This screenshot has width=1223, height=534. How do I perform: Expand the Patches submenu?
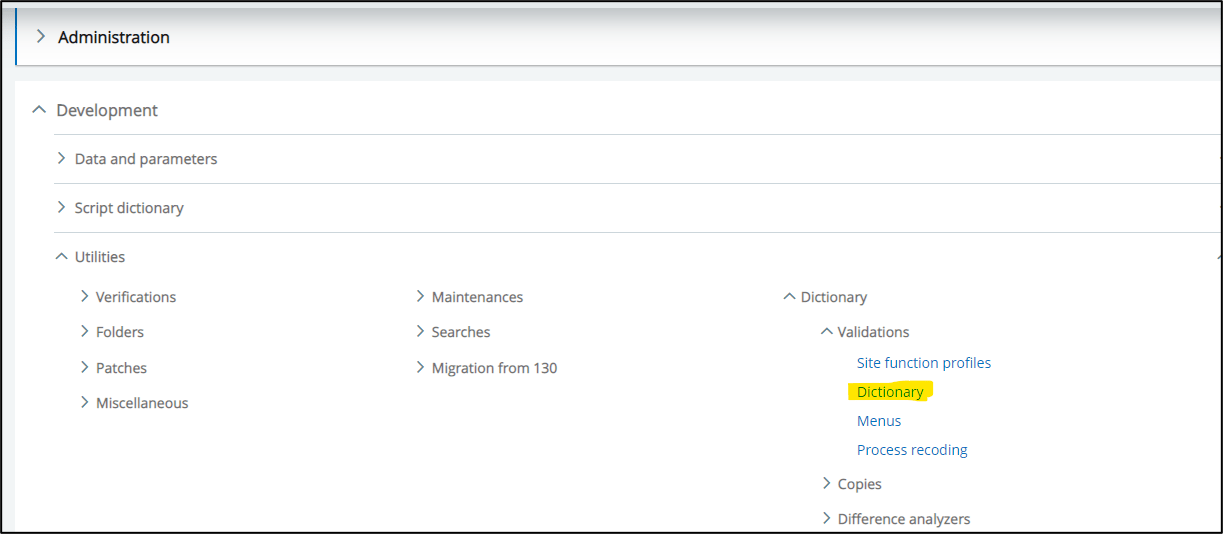point(121,368)
